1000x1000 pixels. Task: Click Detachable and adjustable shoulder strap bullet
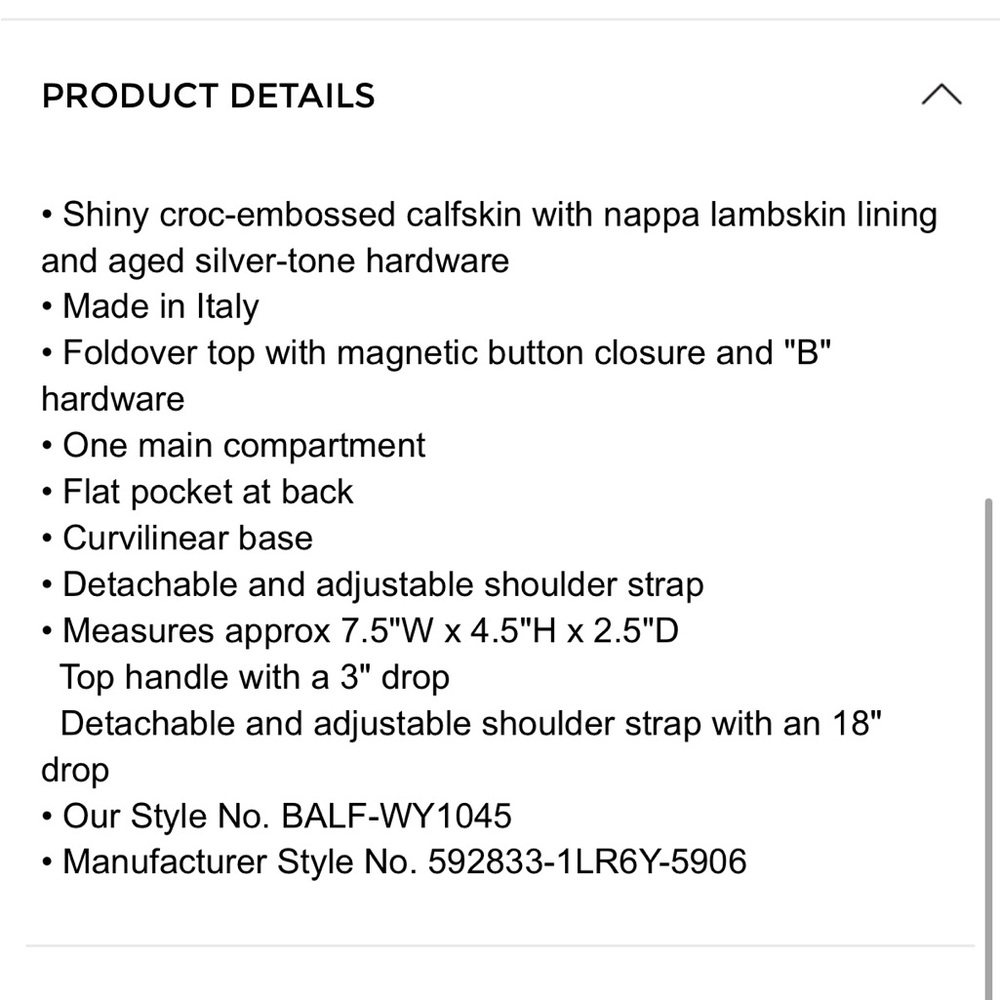[373, 585]
